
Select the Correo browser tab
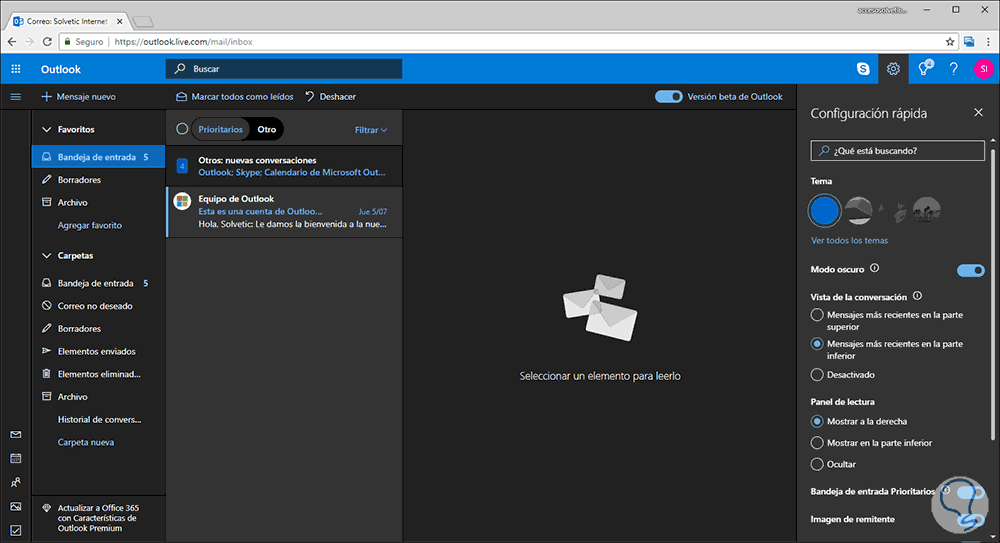[x=67, y=21]
